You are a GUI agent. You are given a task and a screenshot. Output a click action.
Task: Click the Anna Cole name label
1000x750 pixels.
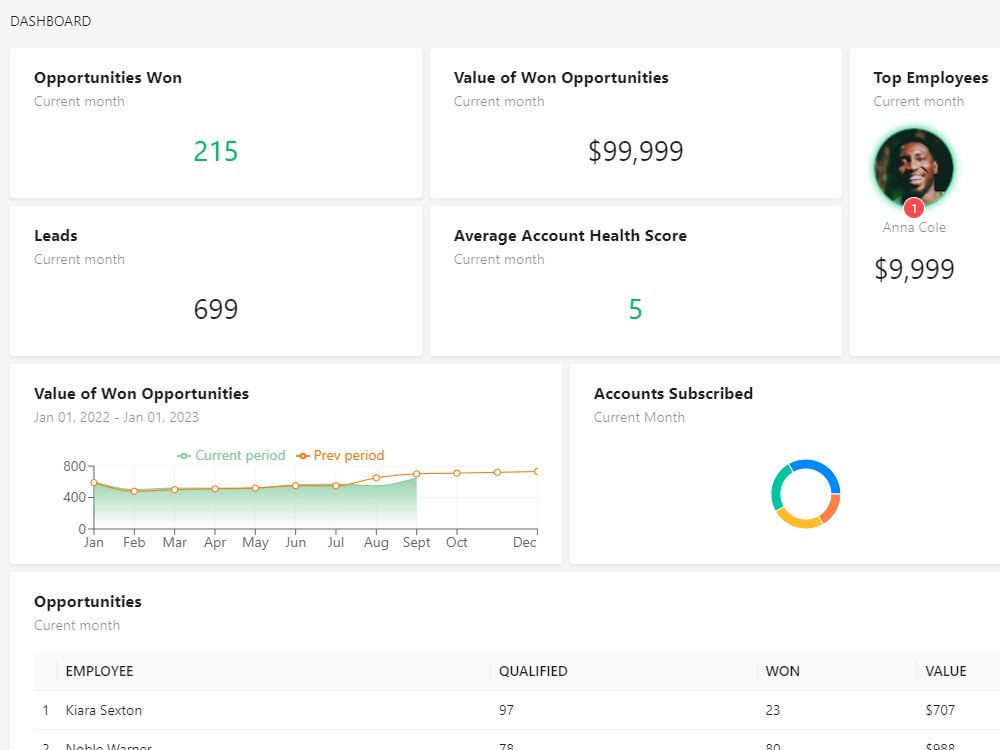point(914,227)
